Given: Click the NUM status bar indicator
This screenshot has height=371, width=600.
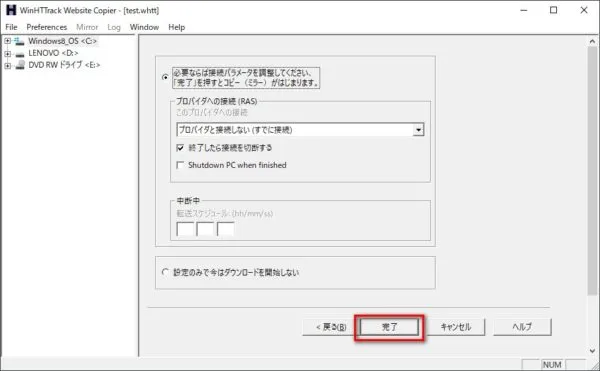Looking at the screenshot, I should coord(552,364).
